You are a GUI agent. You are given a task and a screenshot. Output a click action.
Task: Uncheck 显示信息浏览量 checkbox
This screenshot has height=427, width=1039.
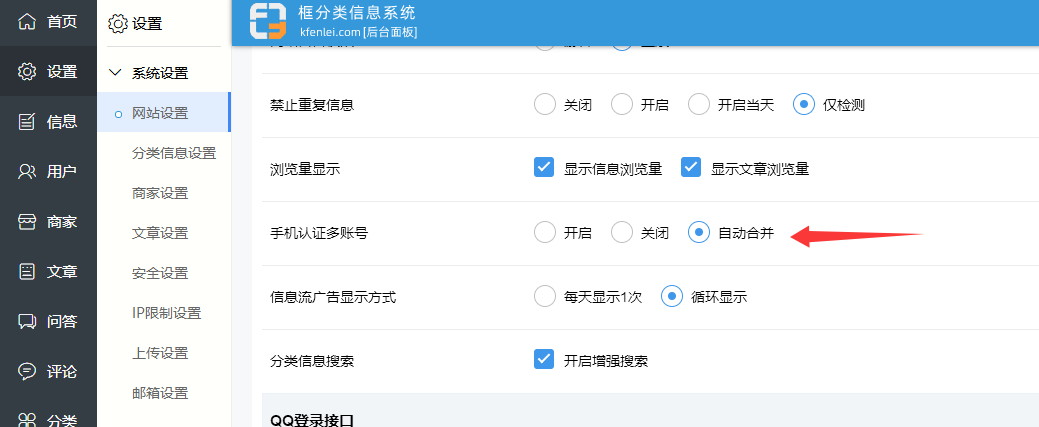click(544, 168)
